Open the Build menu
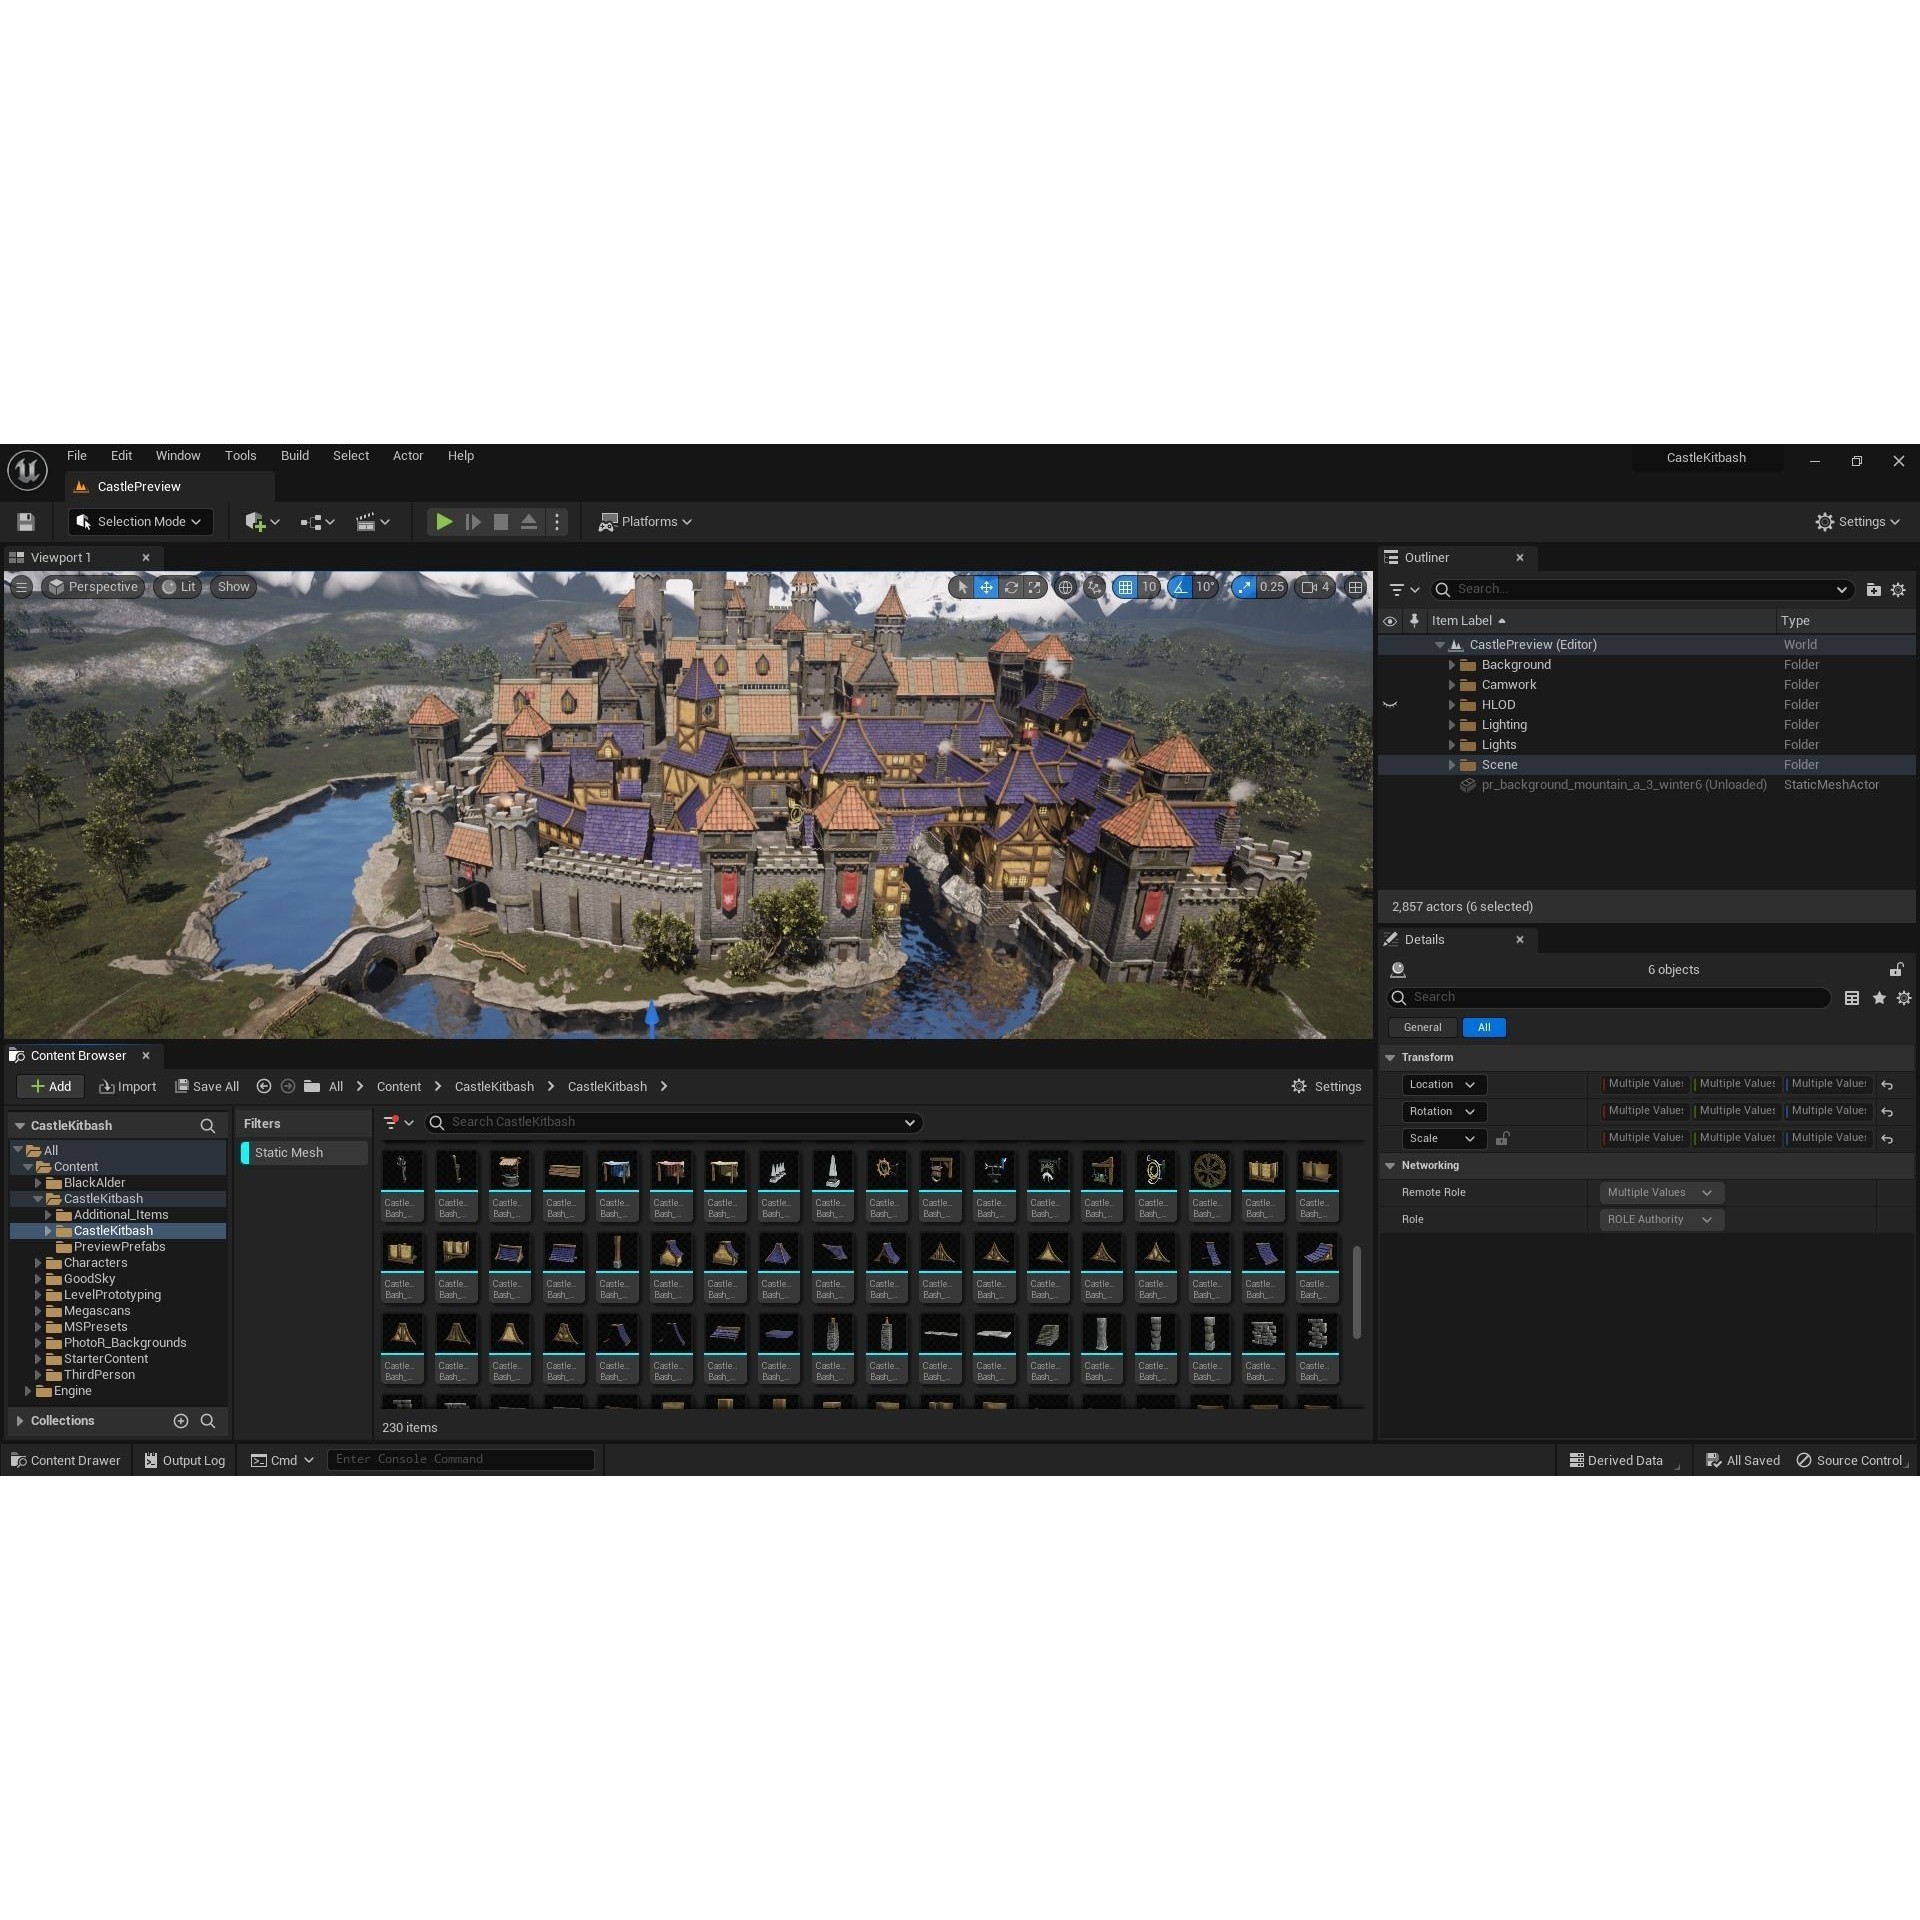 point(295,455)
